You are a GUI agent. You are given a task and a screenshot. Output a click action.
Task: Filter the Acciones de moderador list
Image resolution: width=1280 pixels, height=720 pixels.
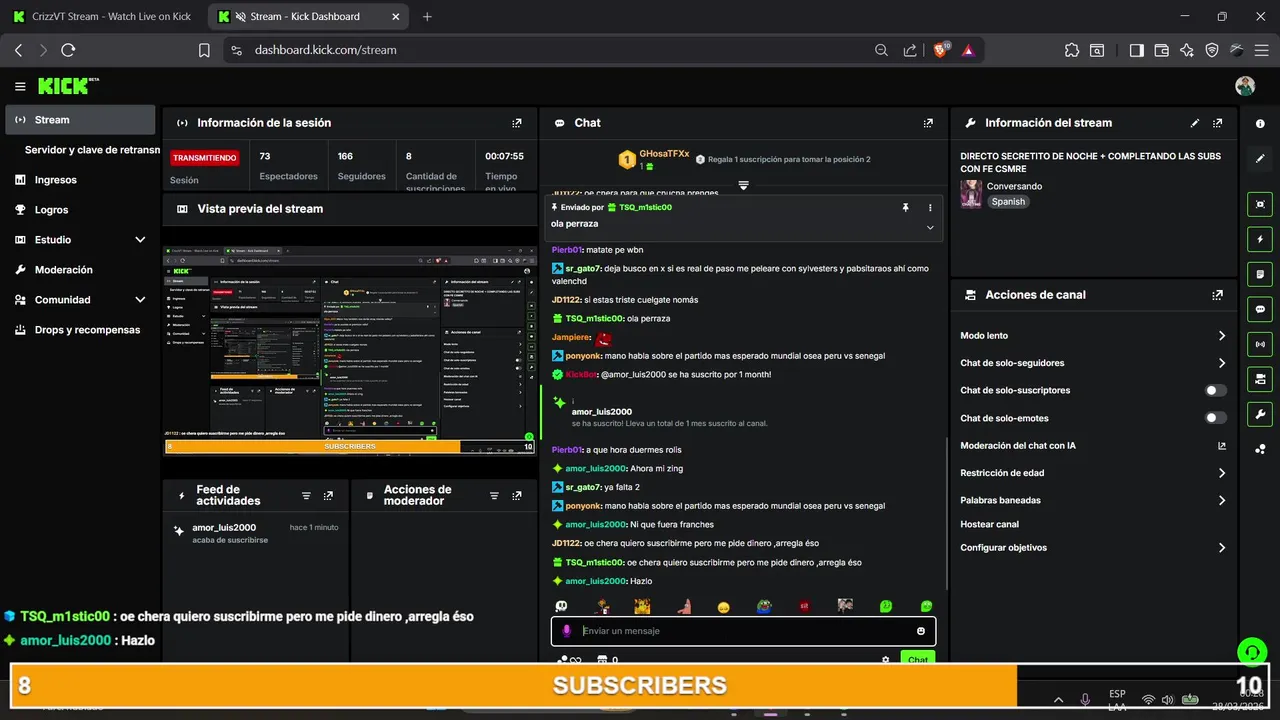point(493,496)
